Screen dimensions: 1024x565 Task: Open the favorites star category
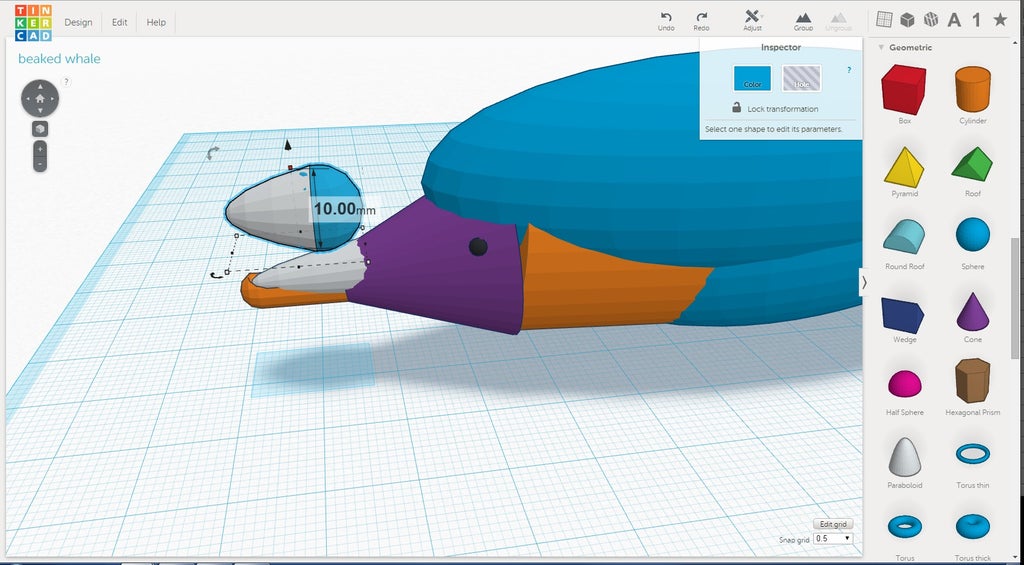click(1000, 20)
